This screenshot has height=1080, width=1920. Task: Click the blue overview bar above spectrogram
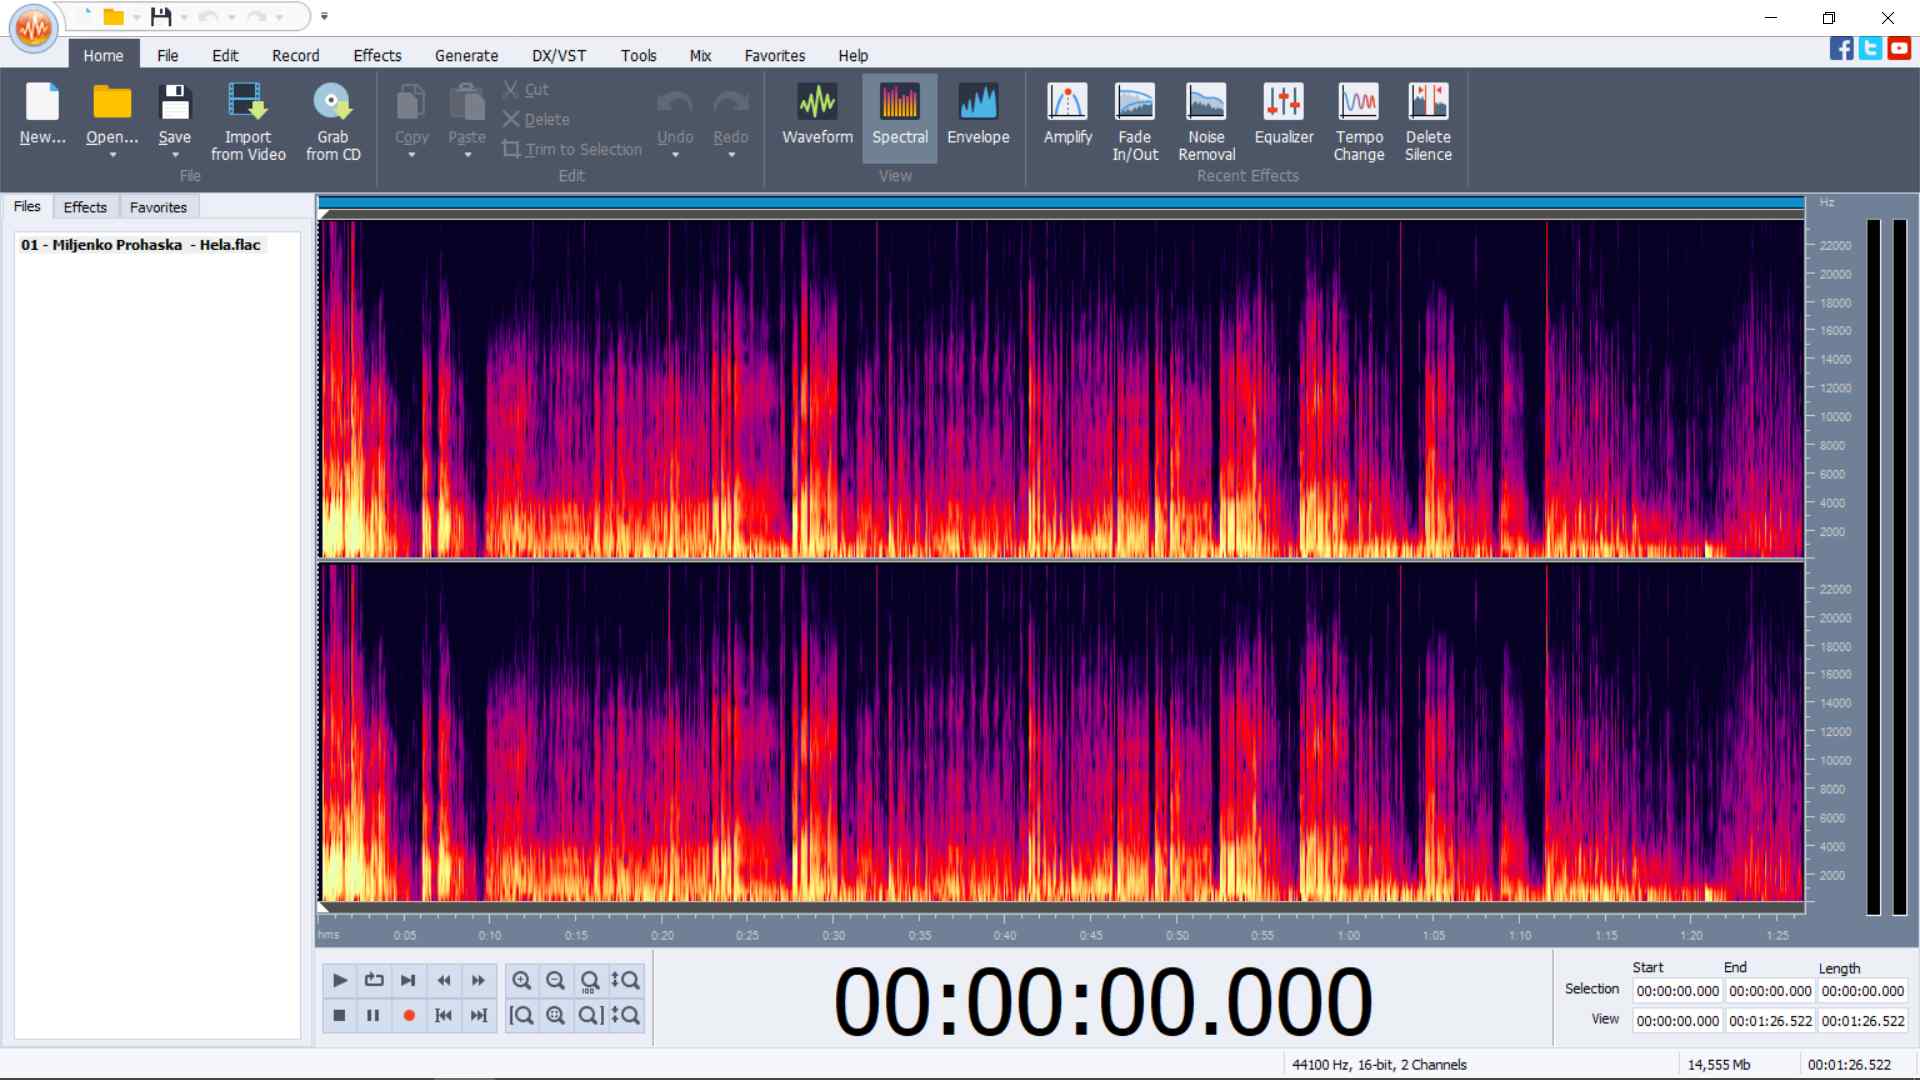[1060, 203]
